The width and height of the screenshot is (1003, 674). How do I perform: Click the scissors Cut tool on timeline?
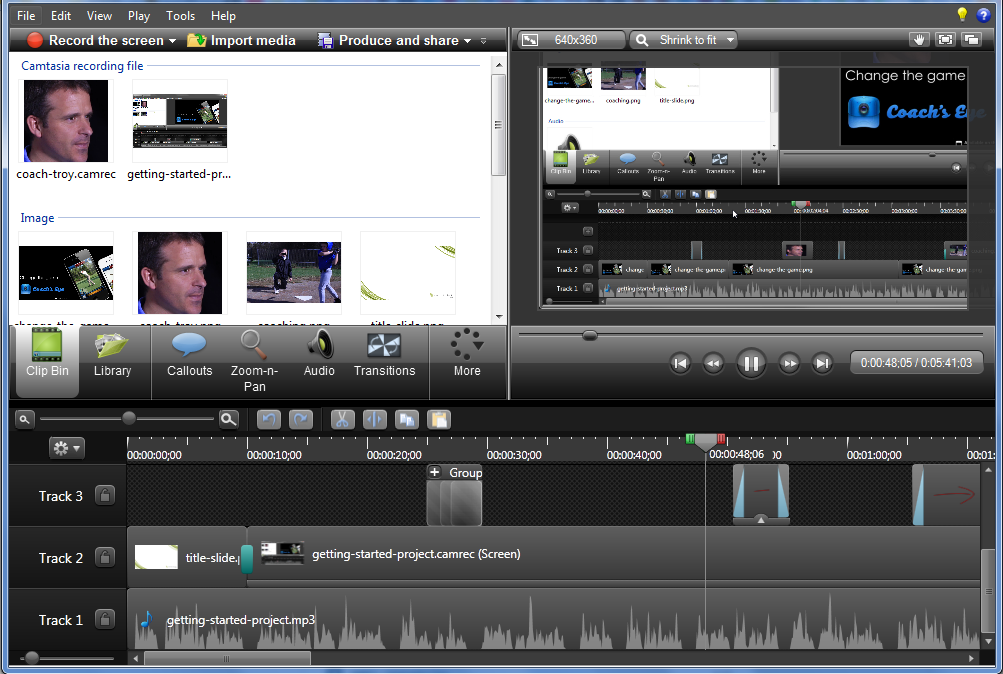[342, 420]
